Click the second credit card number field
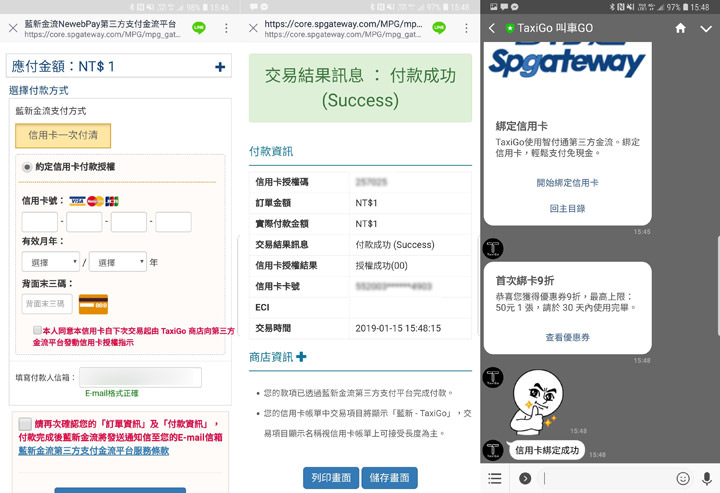 pyautogui.click(x=84, y=222)
